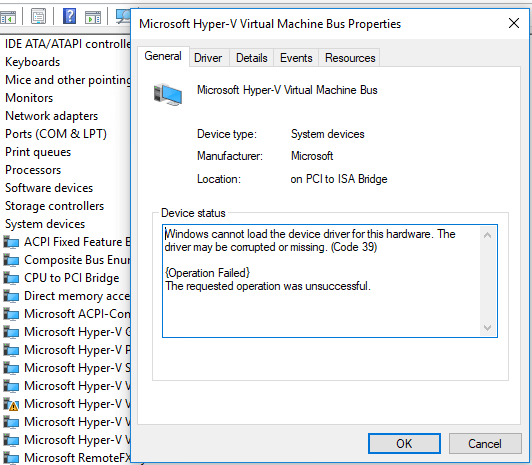532x465 pixels.
Task: Confirm the dialog with OK
Action: (404, 443)
